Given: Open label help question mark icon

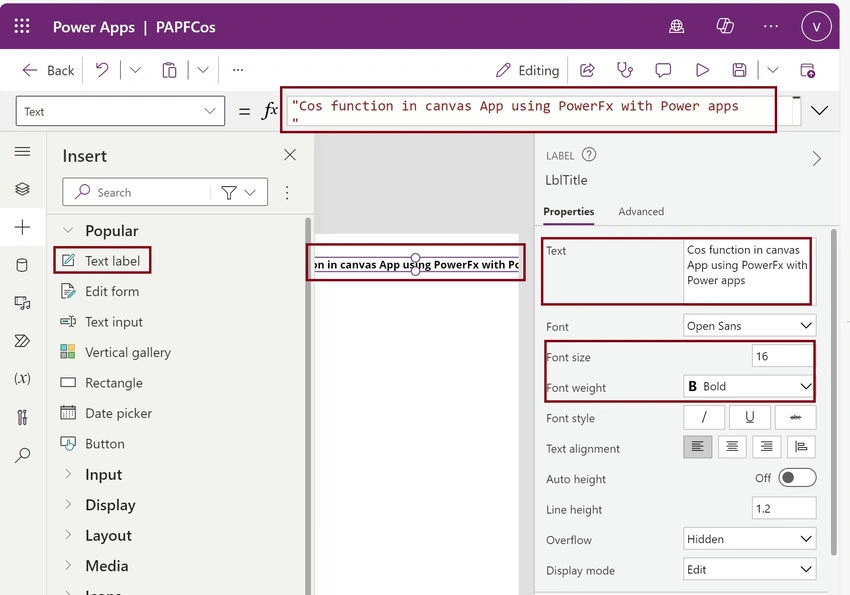Looking at the screenshot, I should 589,155.
